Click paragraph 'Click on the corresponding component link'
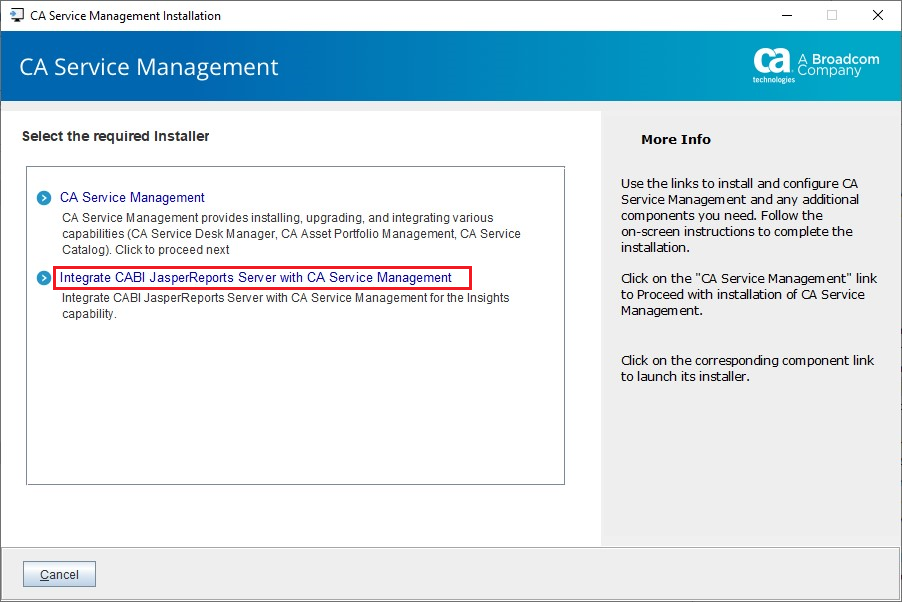The image size is (902, 602). coord(747,368)
